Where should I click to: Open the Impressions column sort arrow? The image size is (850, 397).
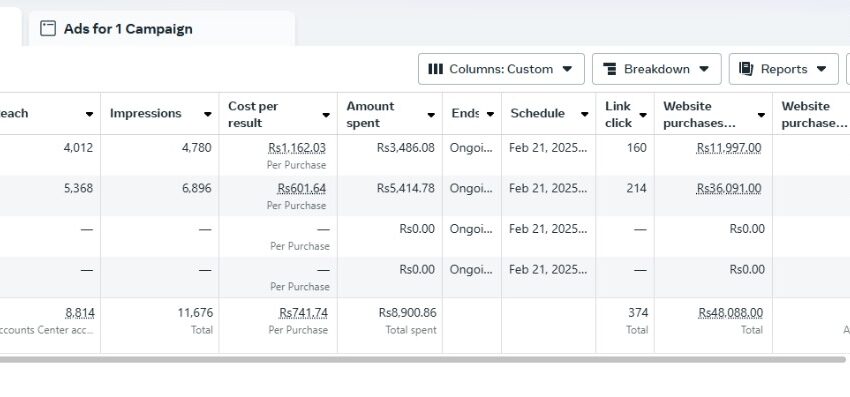tap(207, 114)
